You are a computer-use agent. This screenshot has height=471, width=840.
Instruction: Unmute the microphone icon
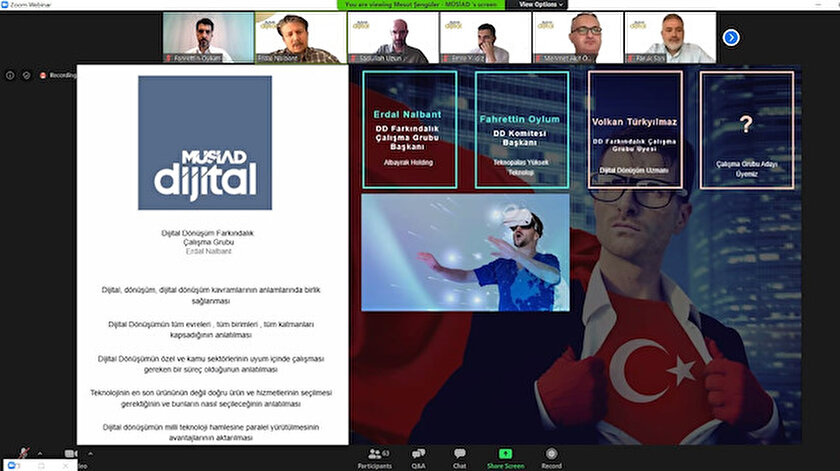[24, 453]
